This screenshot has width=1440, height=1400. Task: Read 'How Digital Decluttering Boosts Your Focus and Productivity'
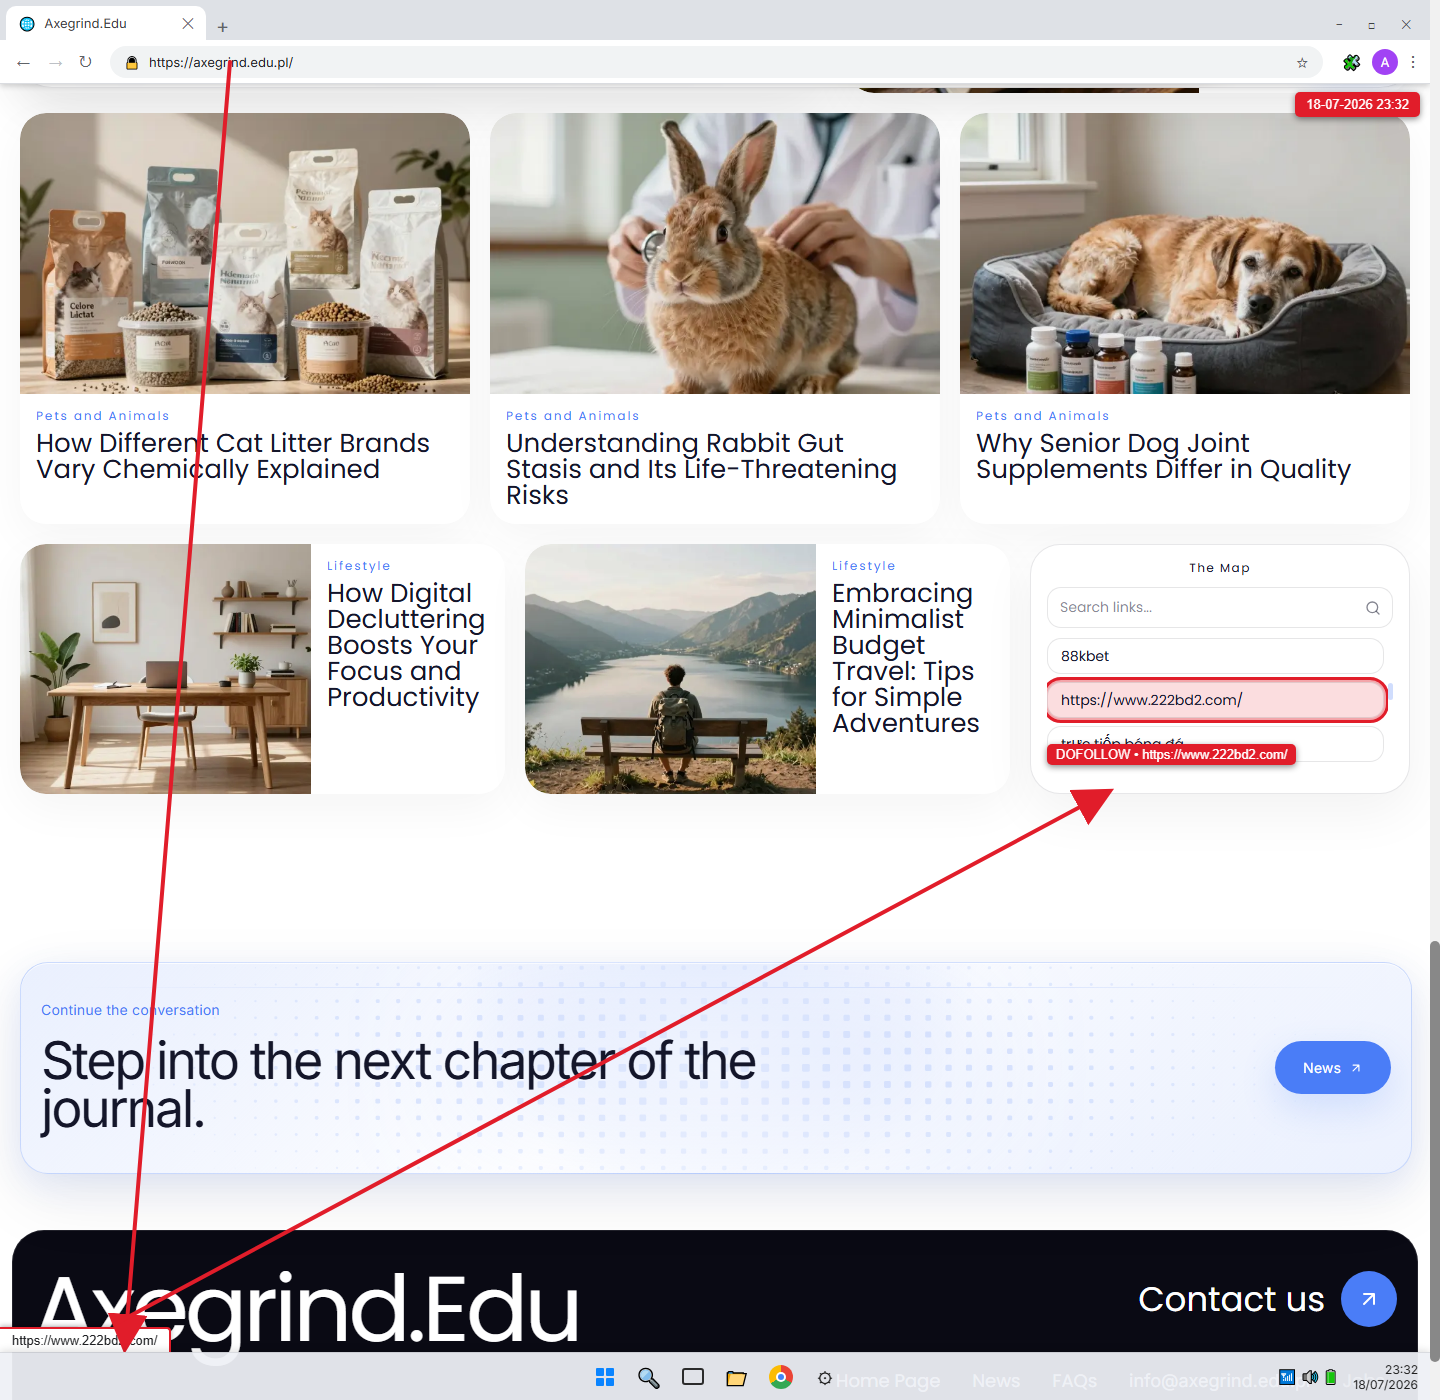pos(405,645)
